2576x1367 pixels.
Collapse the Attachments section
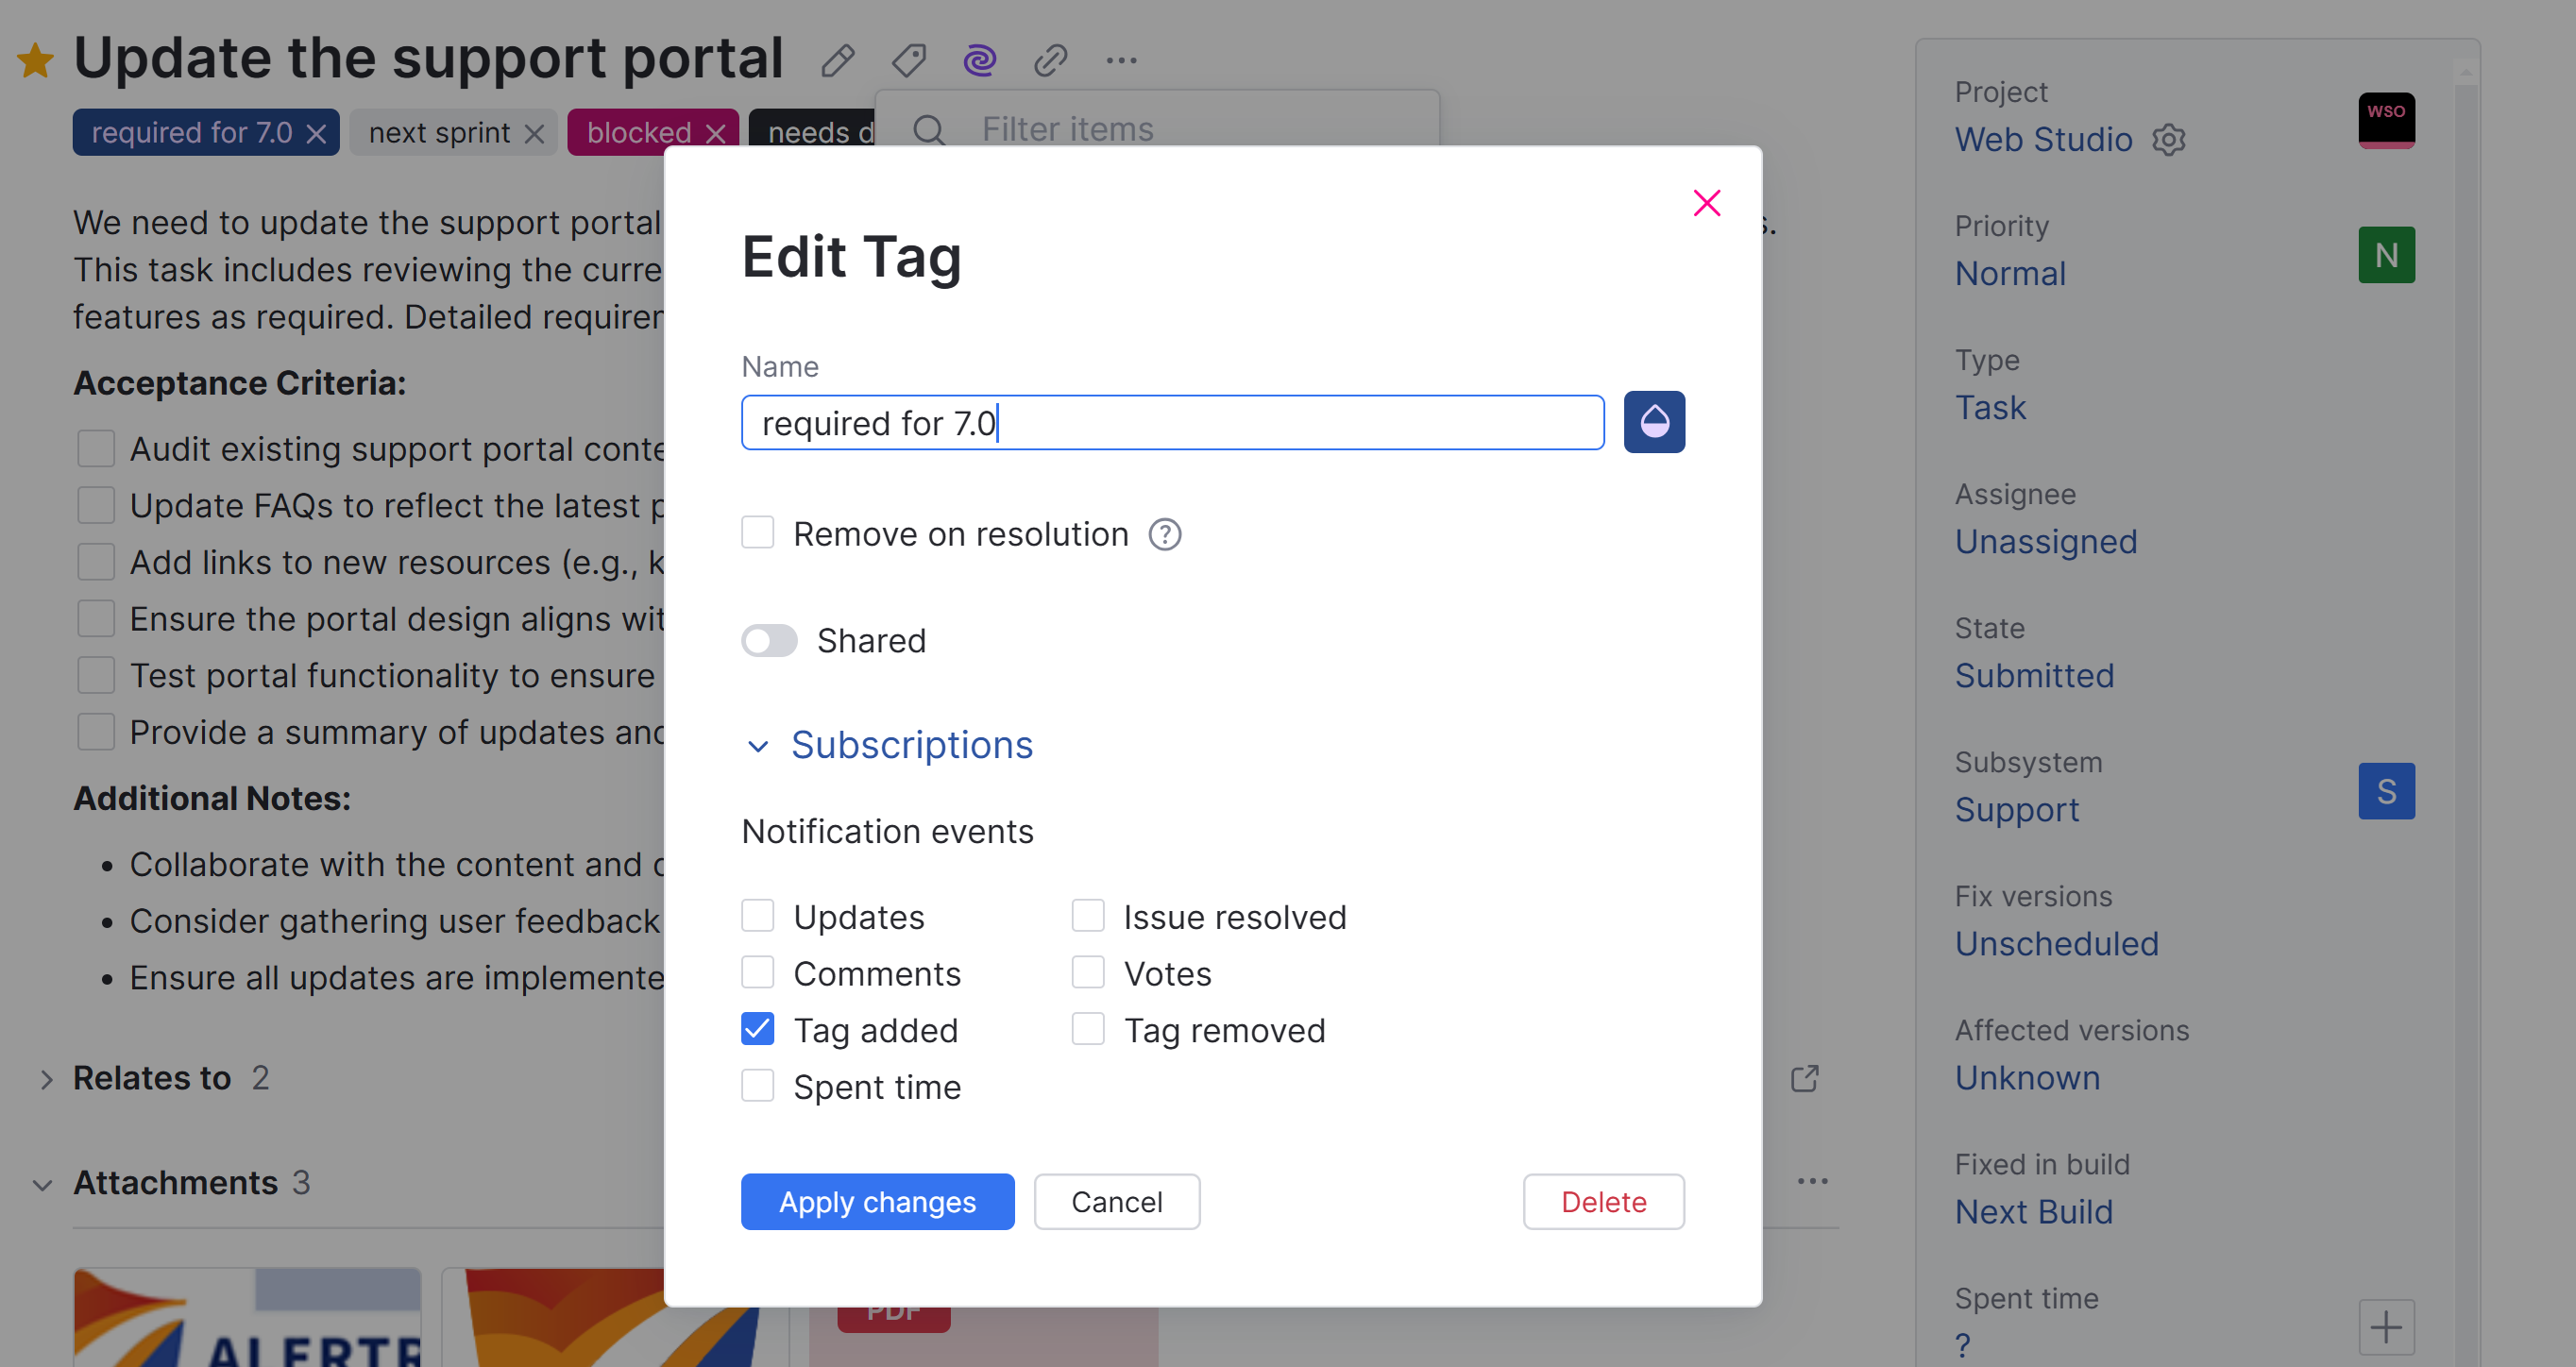pos(42,1185)
